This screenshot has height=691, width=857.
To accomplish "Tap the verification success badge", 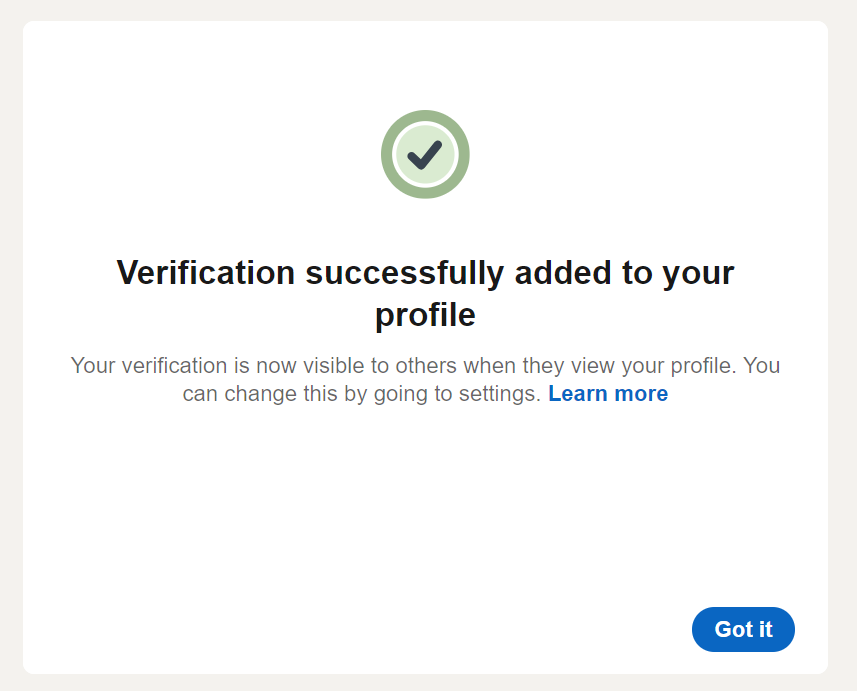I will tap(425, 154).
